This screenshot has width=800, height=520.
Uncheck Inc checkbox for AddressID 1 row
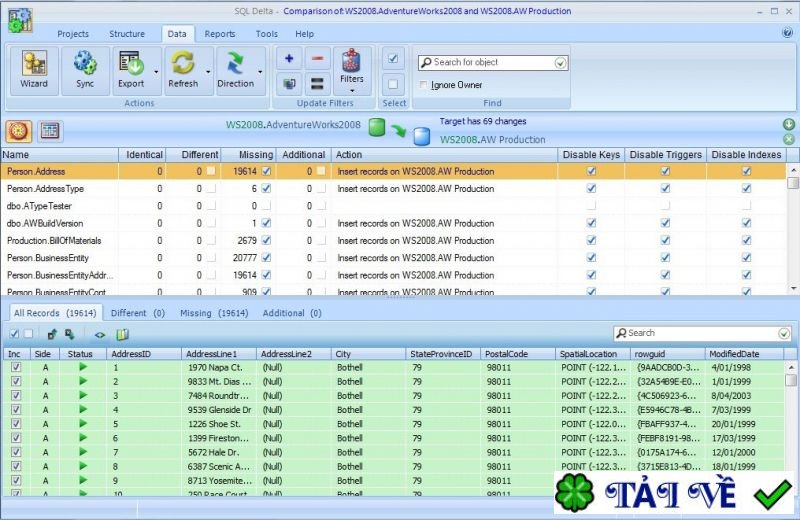click(15, 367)
